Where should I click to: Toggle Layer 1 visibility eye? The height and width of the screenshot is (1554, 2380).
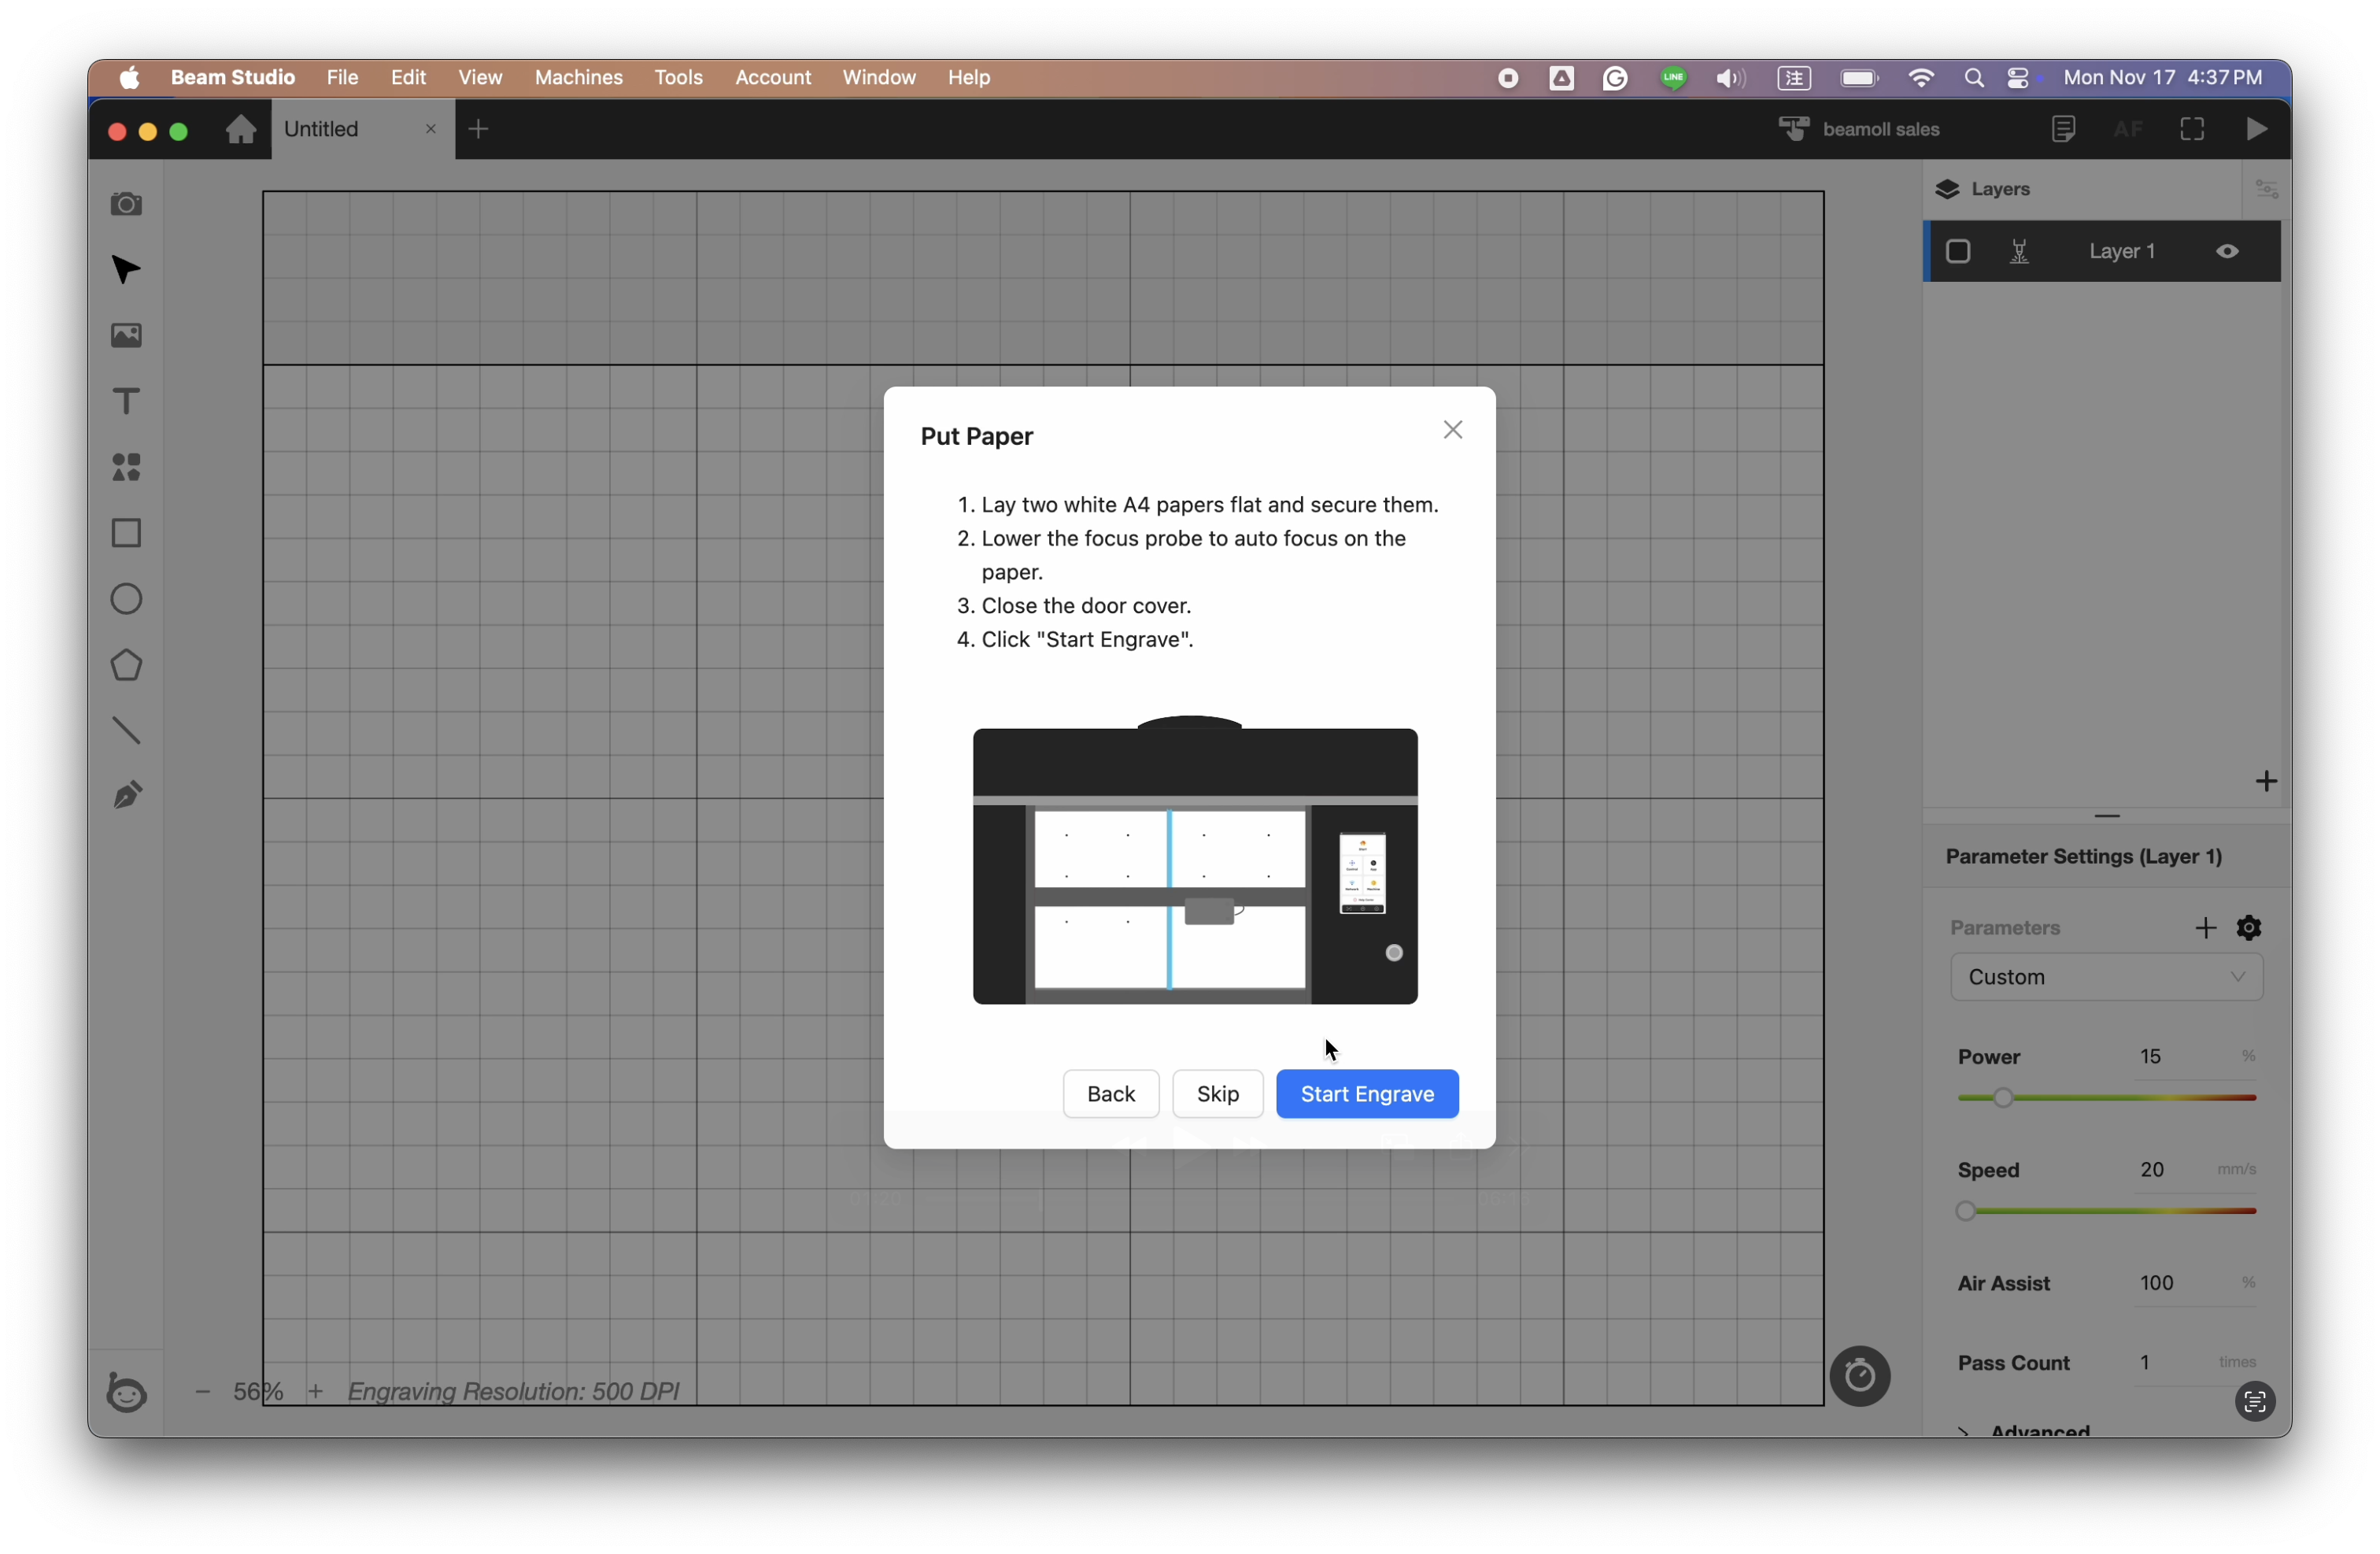click(x=2227, y=252)
